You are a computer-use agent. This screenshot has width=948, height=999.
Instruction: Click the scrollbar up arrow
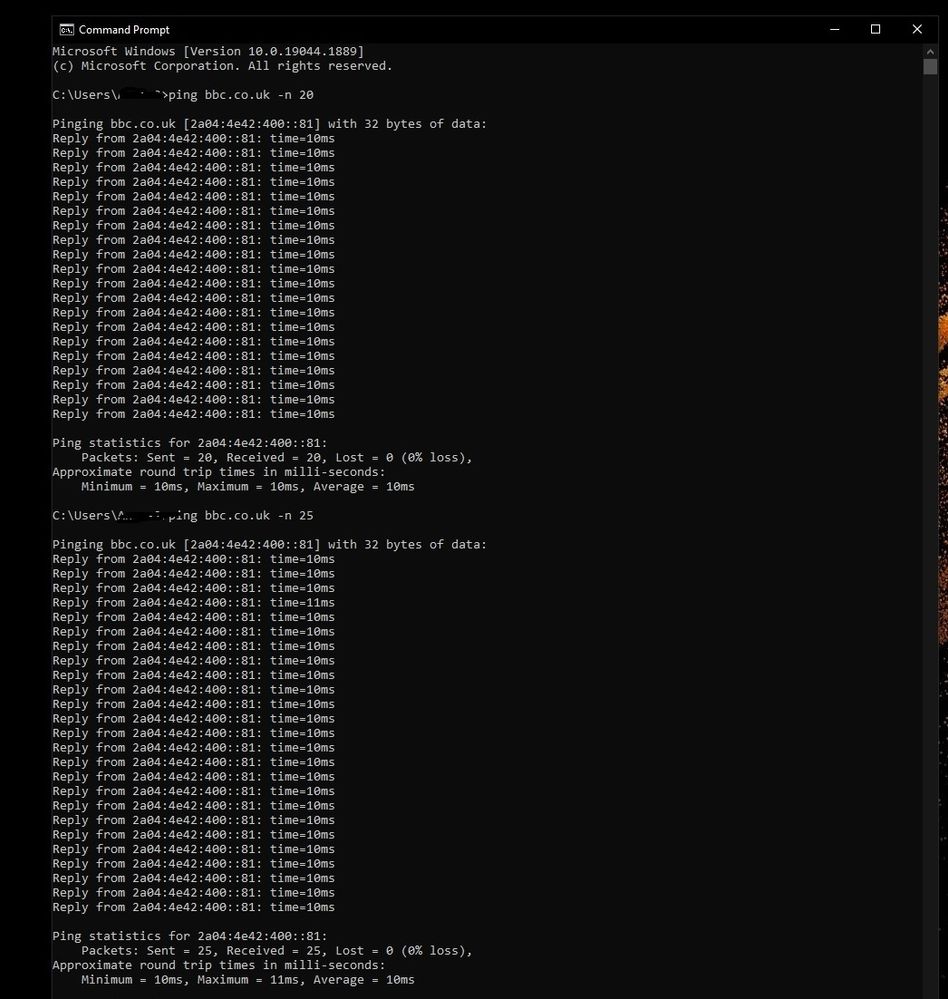point(930,50)
